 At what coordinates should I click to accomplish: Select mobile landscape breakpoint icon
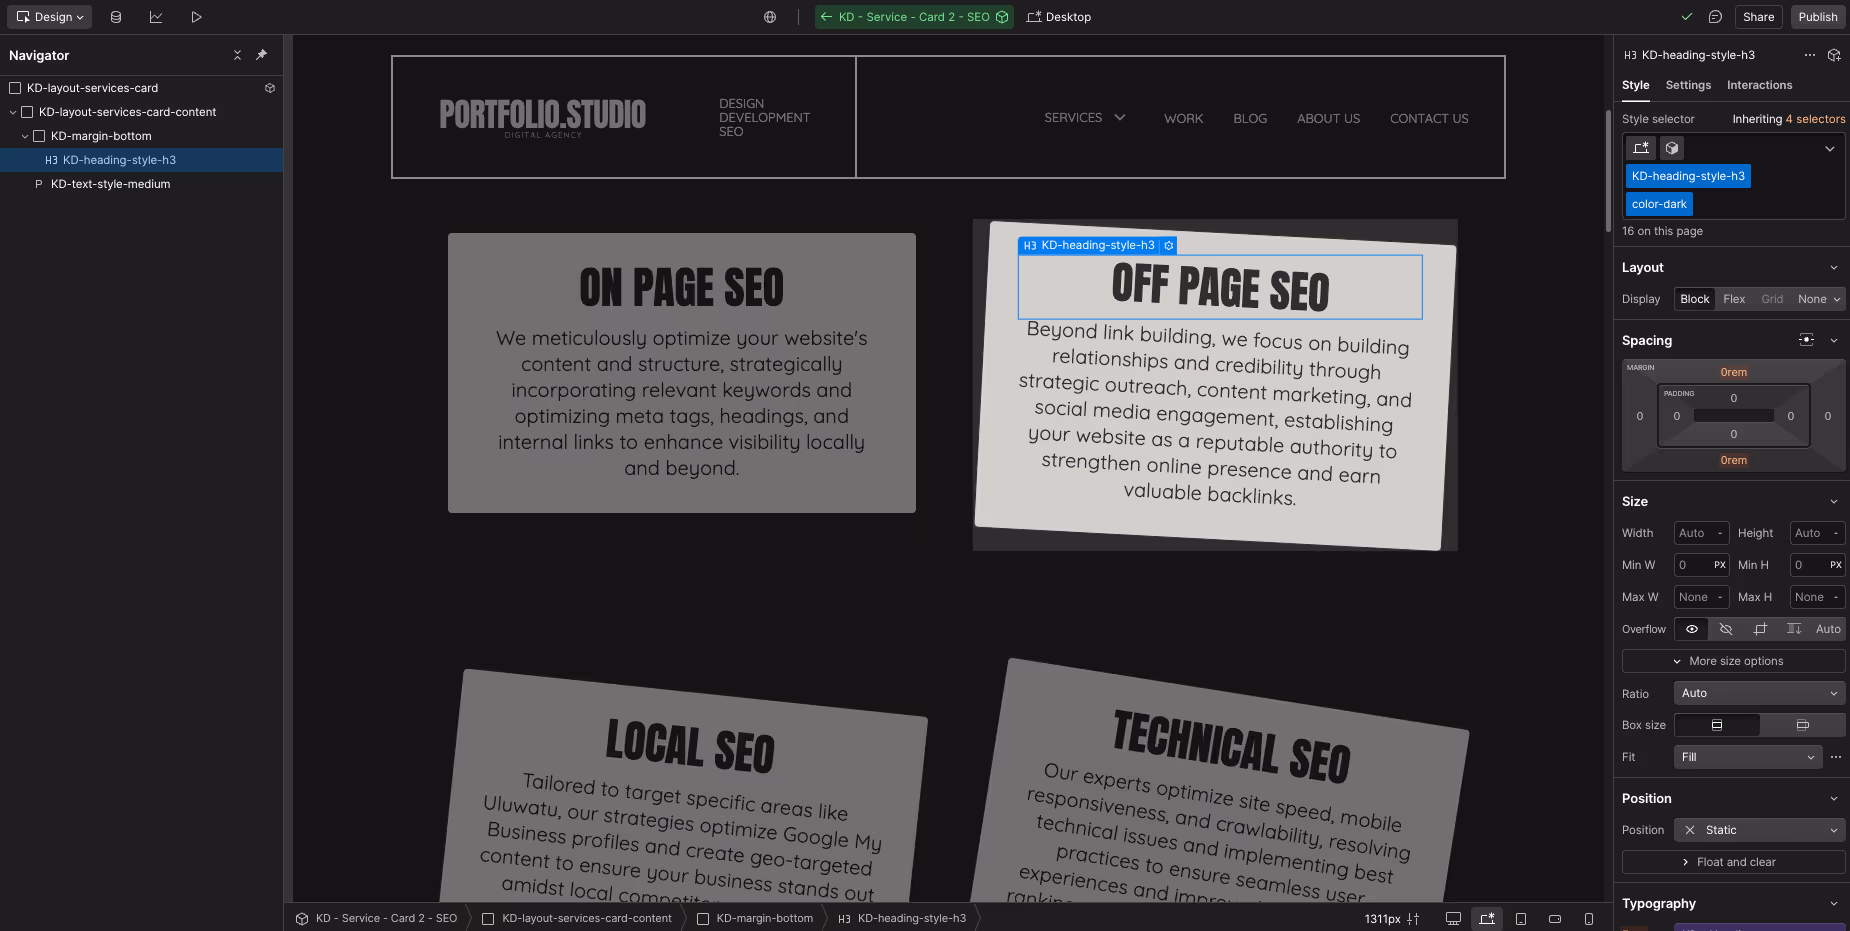[x=1555, y=918]
